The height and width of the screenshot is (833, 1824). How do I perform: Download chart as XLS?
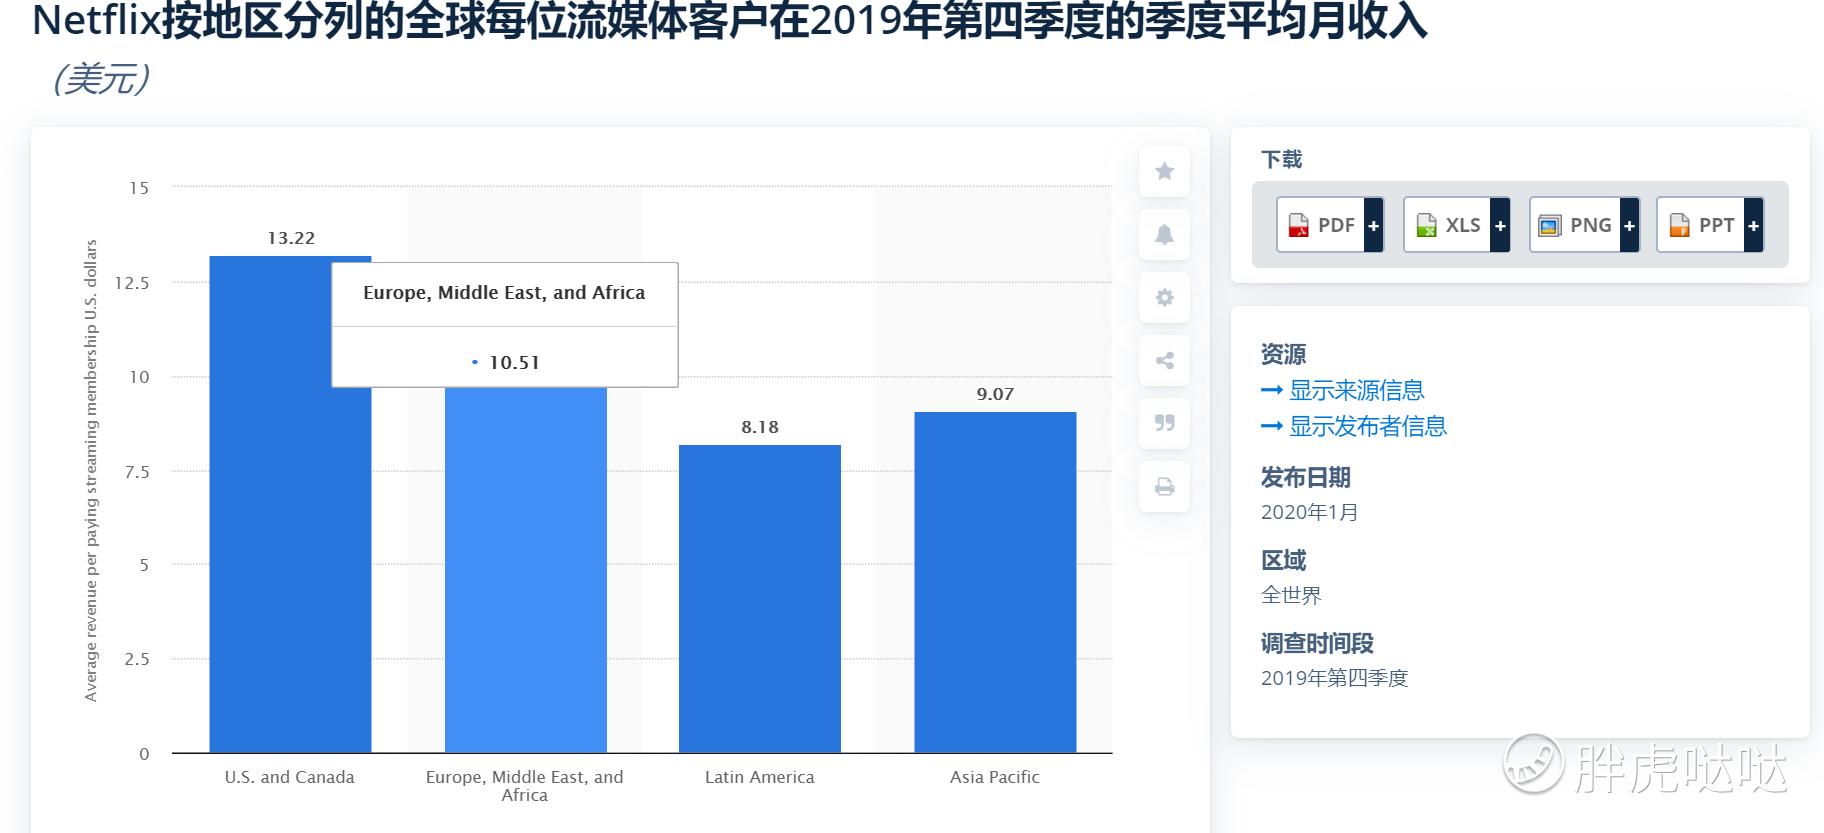tap(1457, 225)
